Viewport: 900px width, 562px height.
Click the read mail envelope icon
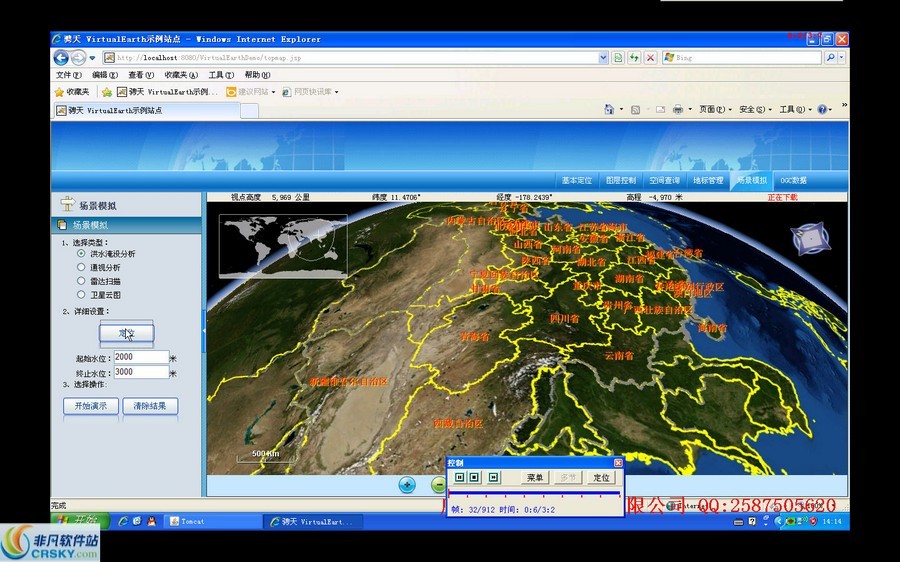coord(660,110)
